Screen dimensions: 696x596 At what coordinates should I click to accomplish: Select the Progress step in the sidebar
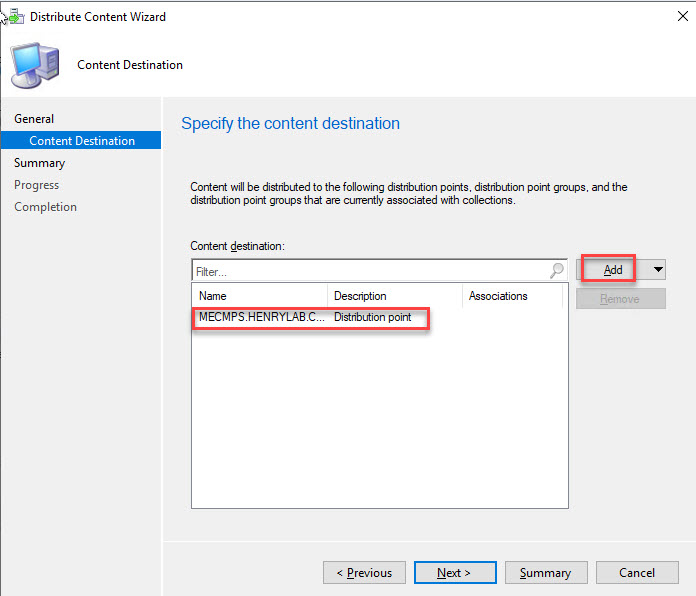[x=36, y=185]
